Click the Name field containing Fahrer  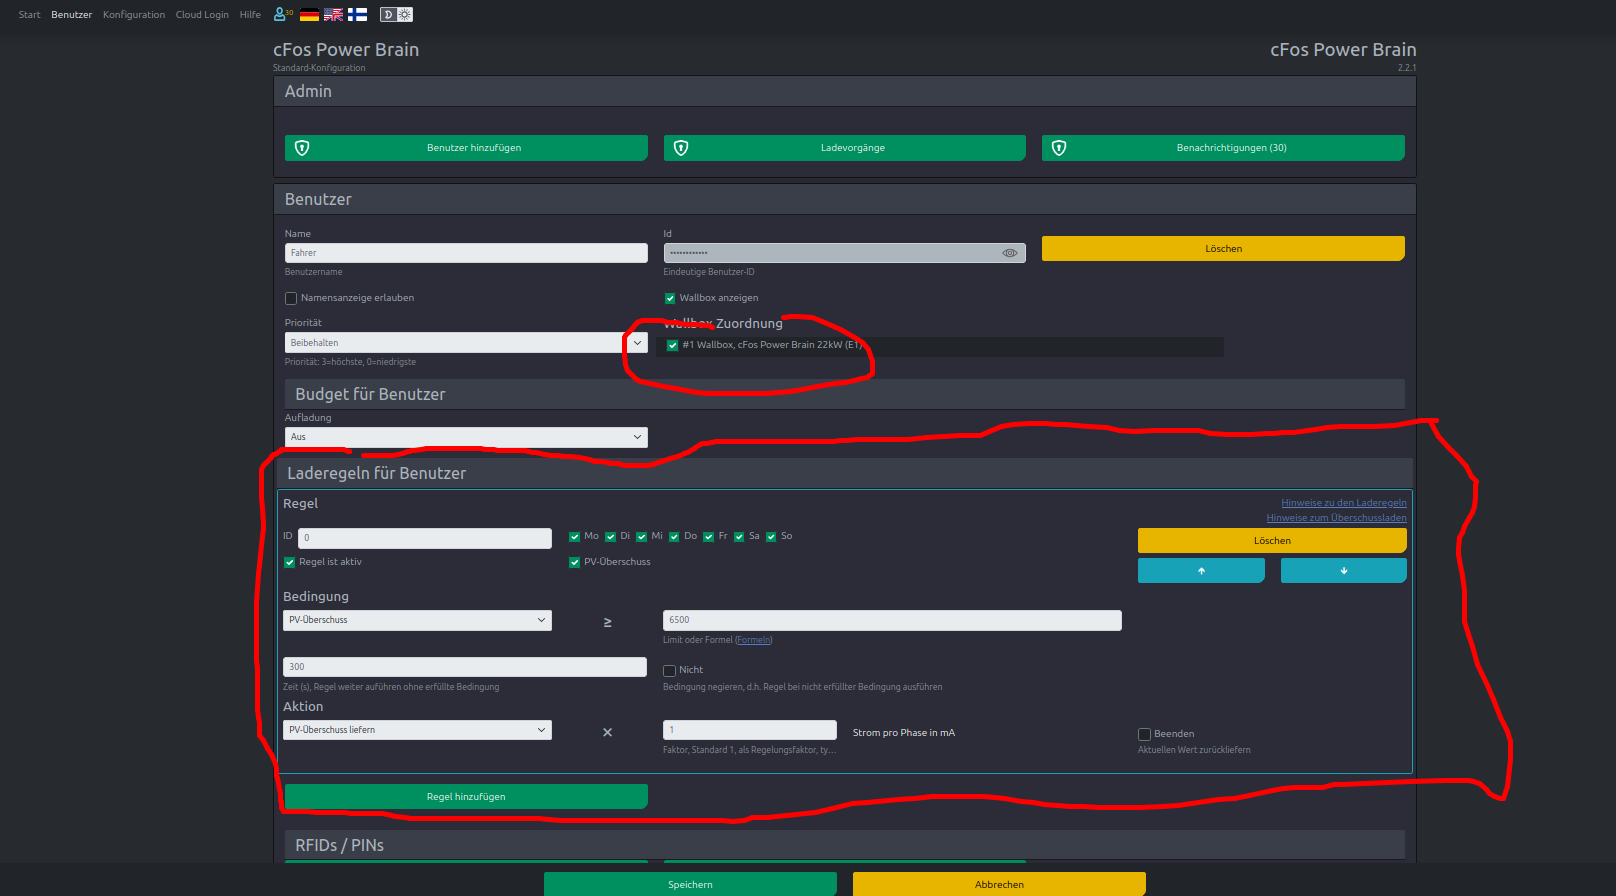(466, 253)
